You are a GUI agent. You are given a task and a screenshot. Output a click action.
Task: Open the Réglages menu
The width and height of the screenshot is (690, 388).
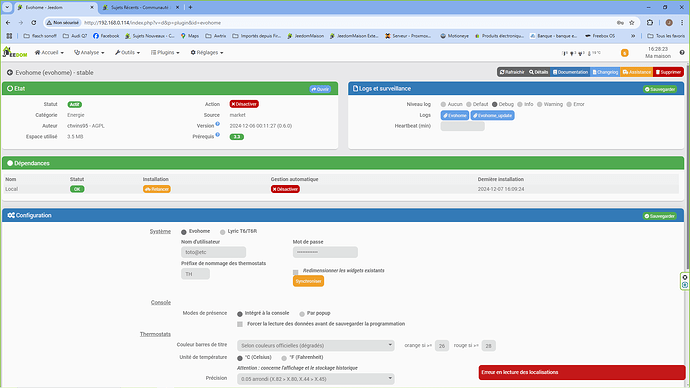[207, 52]
